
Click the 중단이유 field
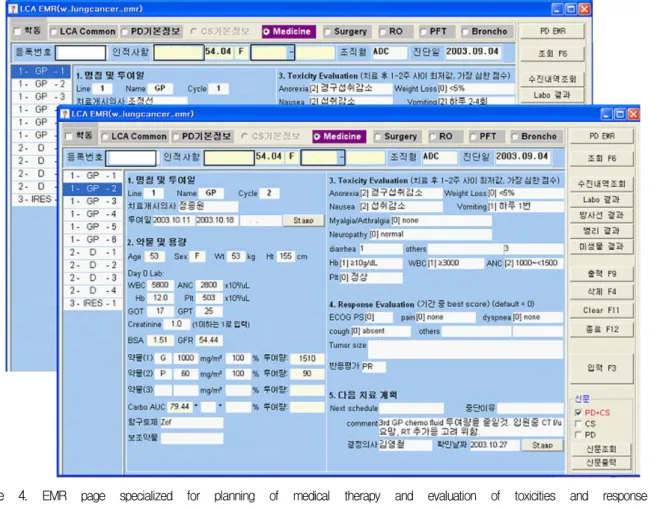point(530,408)
